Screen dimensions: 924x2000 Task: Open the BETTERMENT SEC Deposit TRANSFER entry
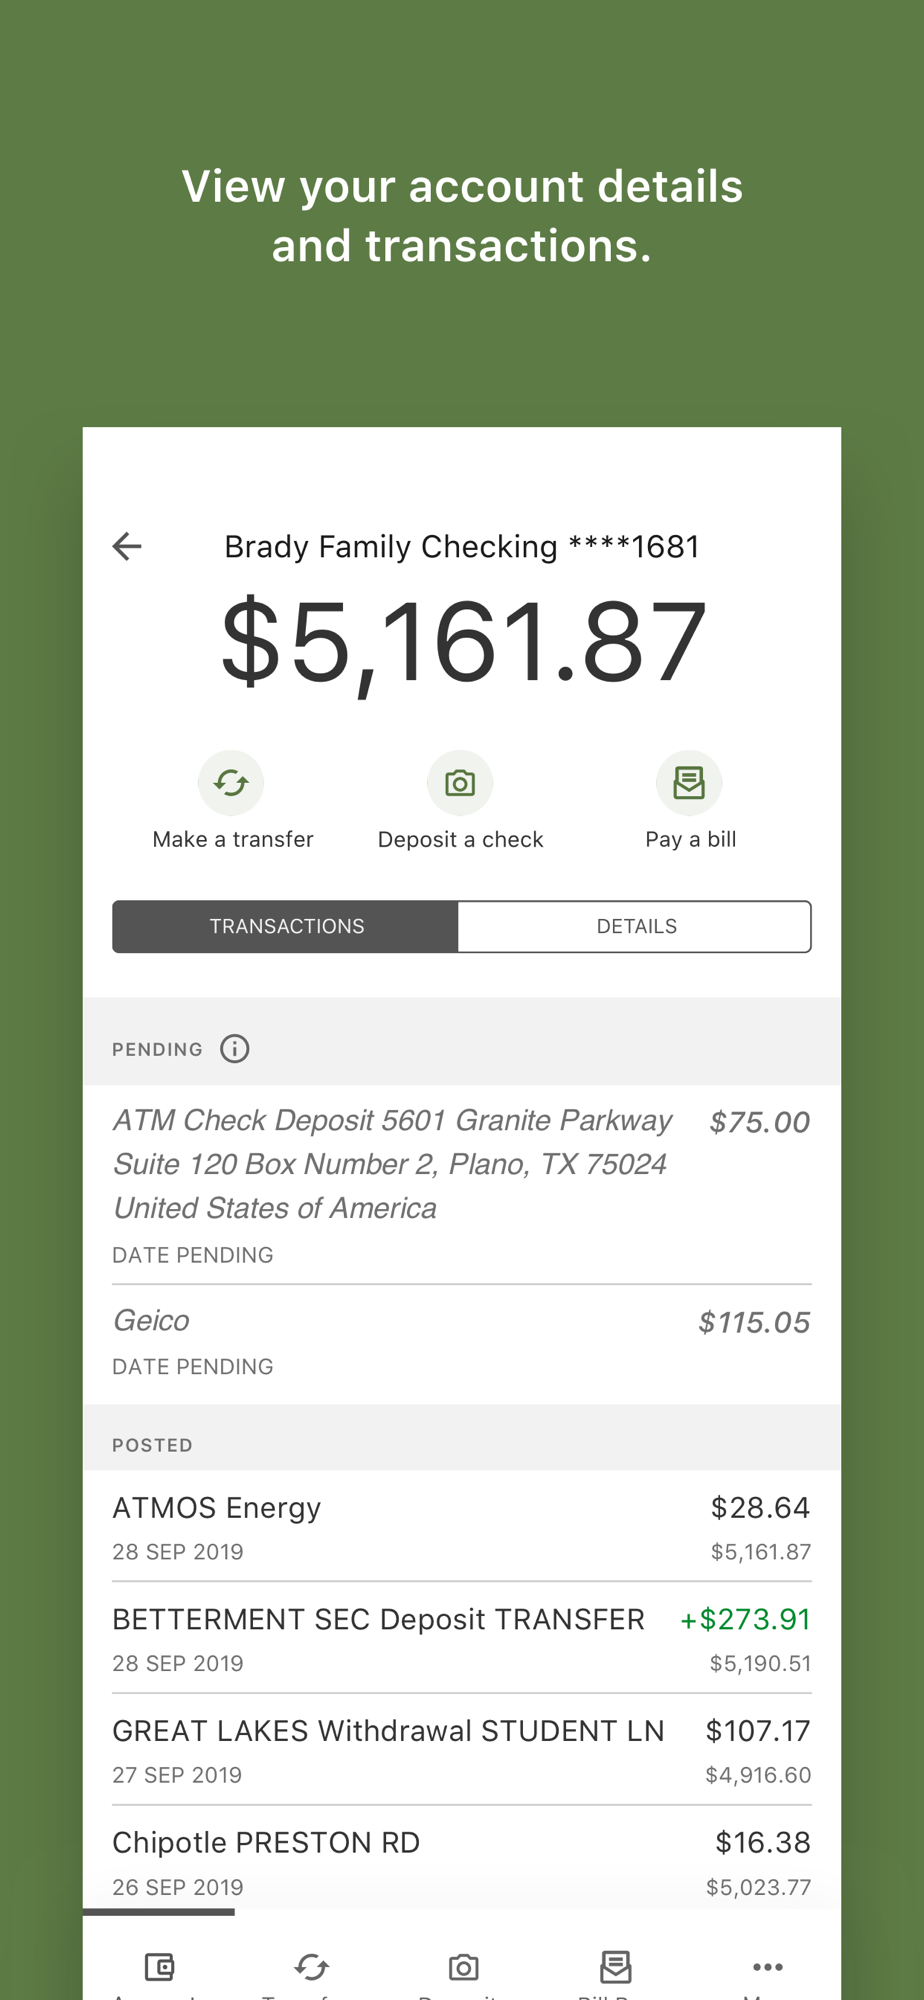(x=462, y=1638)
